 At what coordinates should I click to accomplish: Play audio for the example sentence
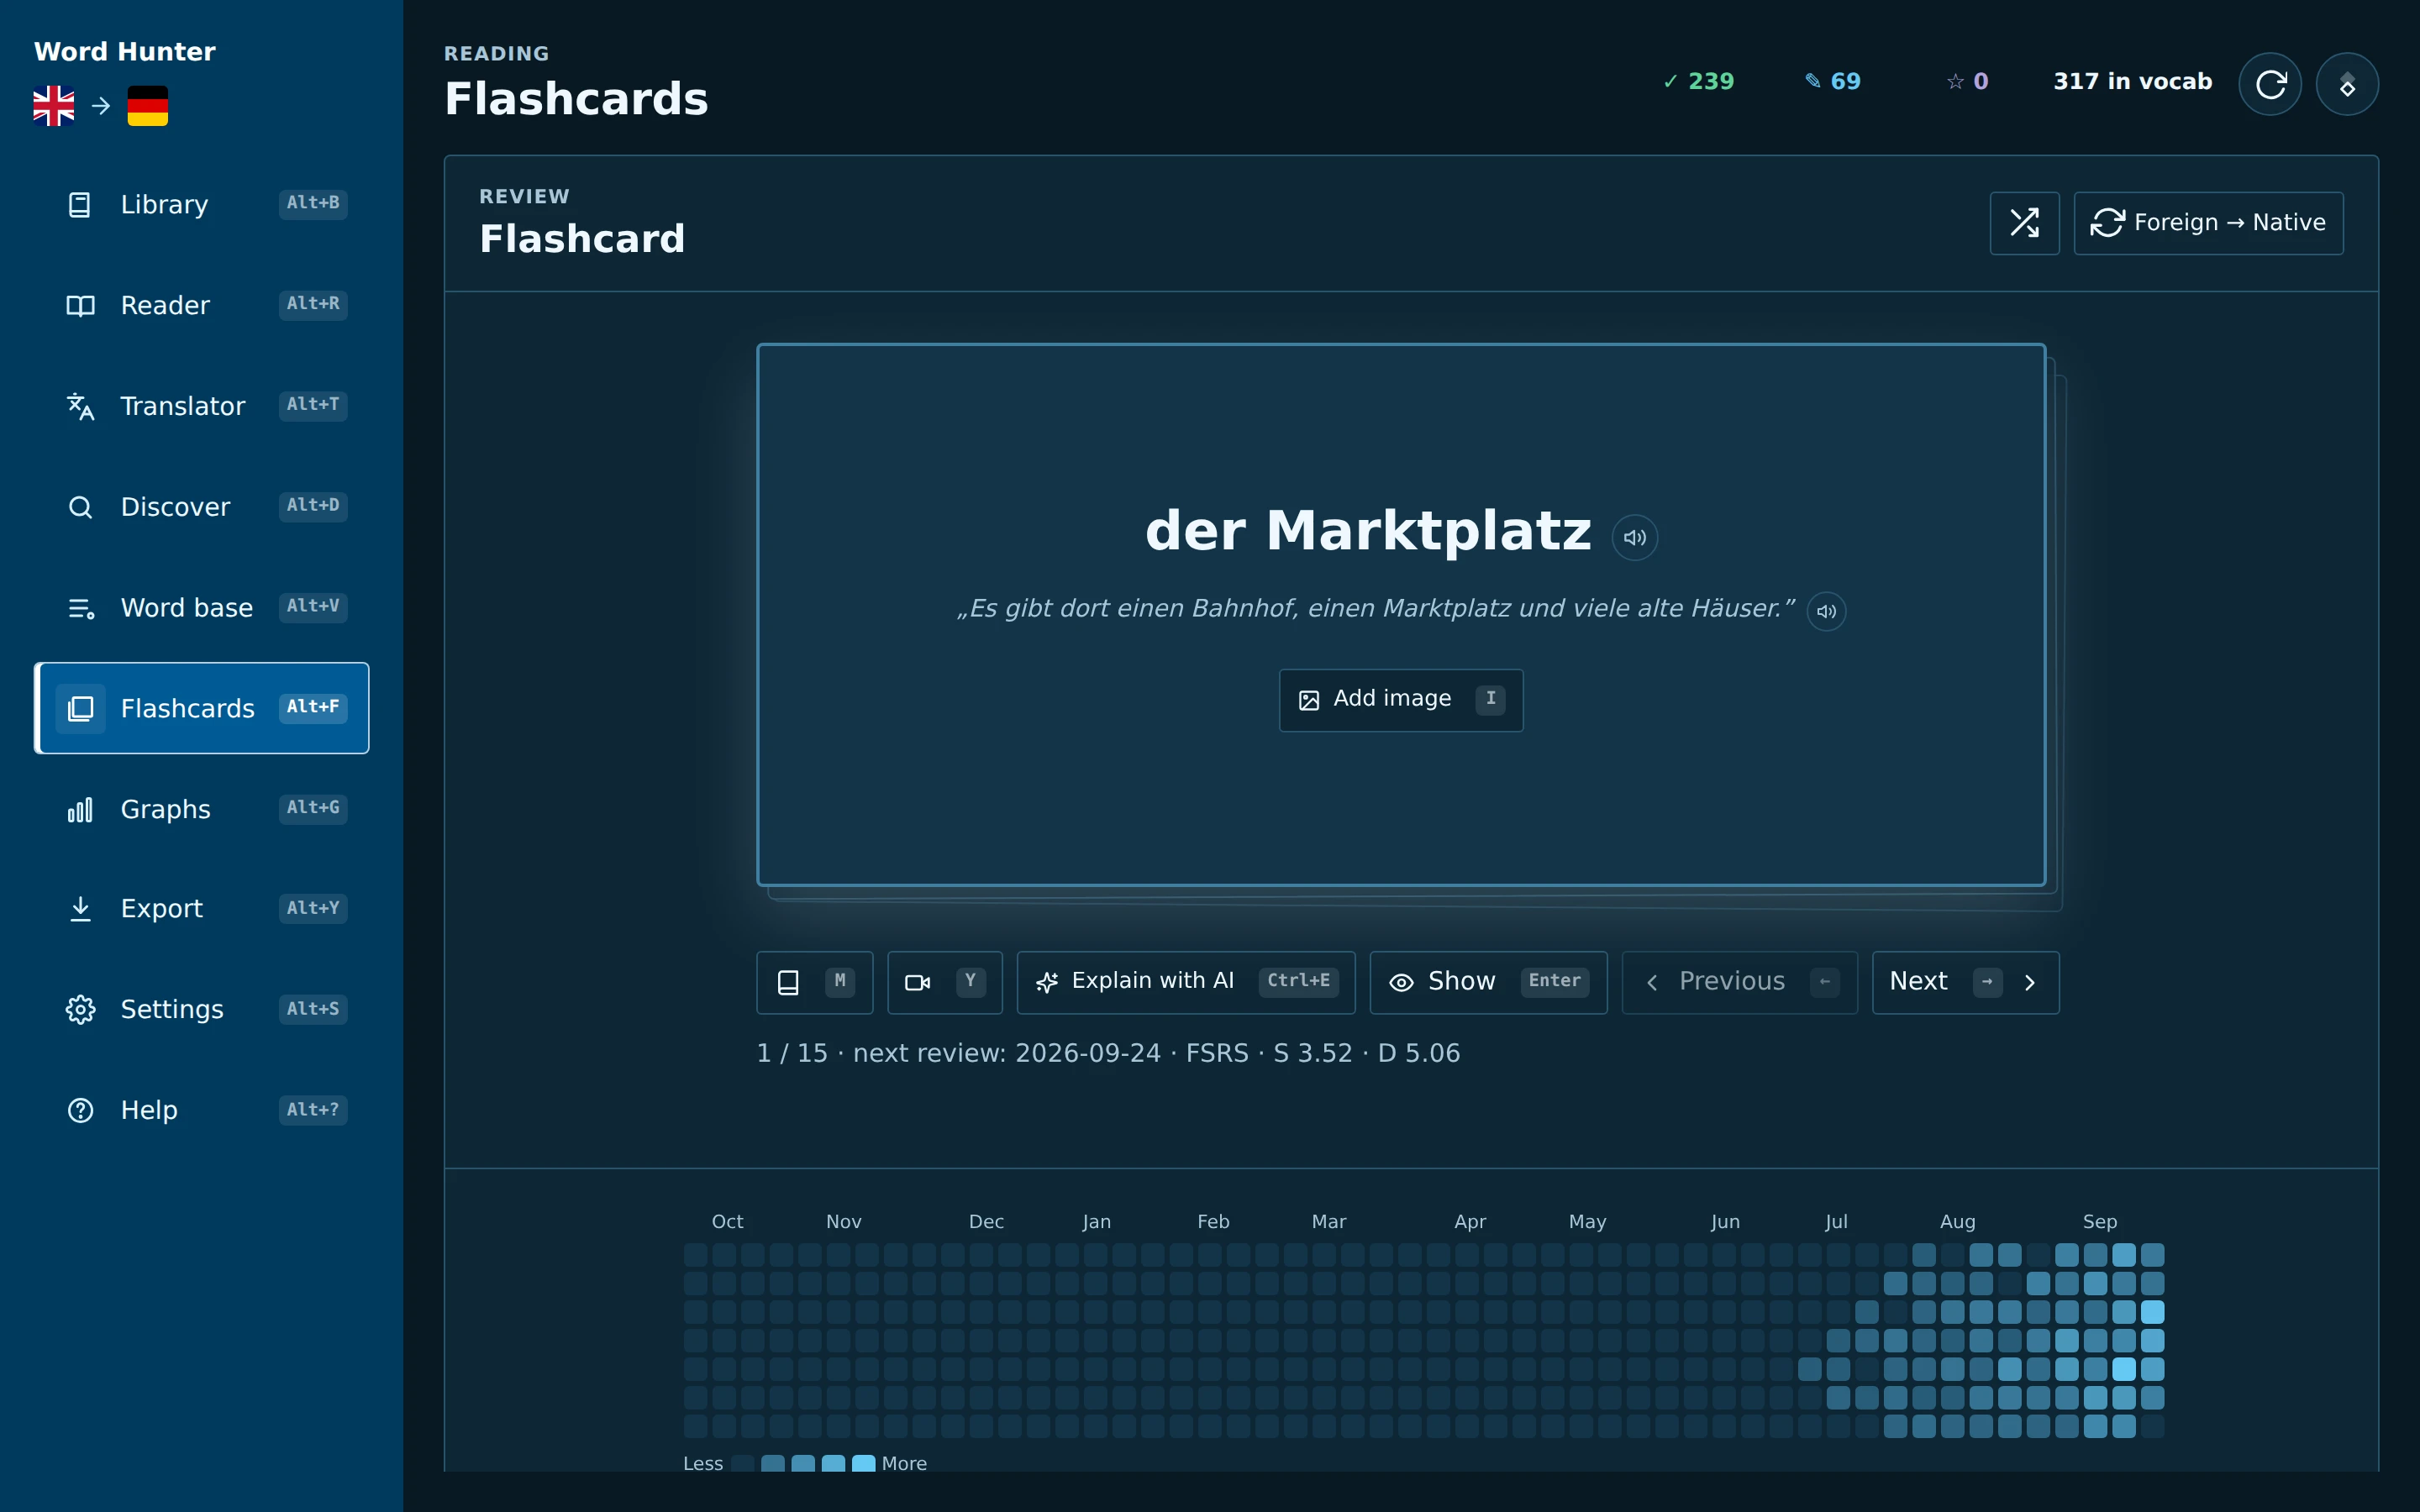point(1826,611)
